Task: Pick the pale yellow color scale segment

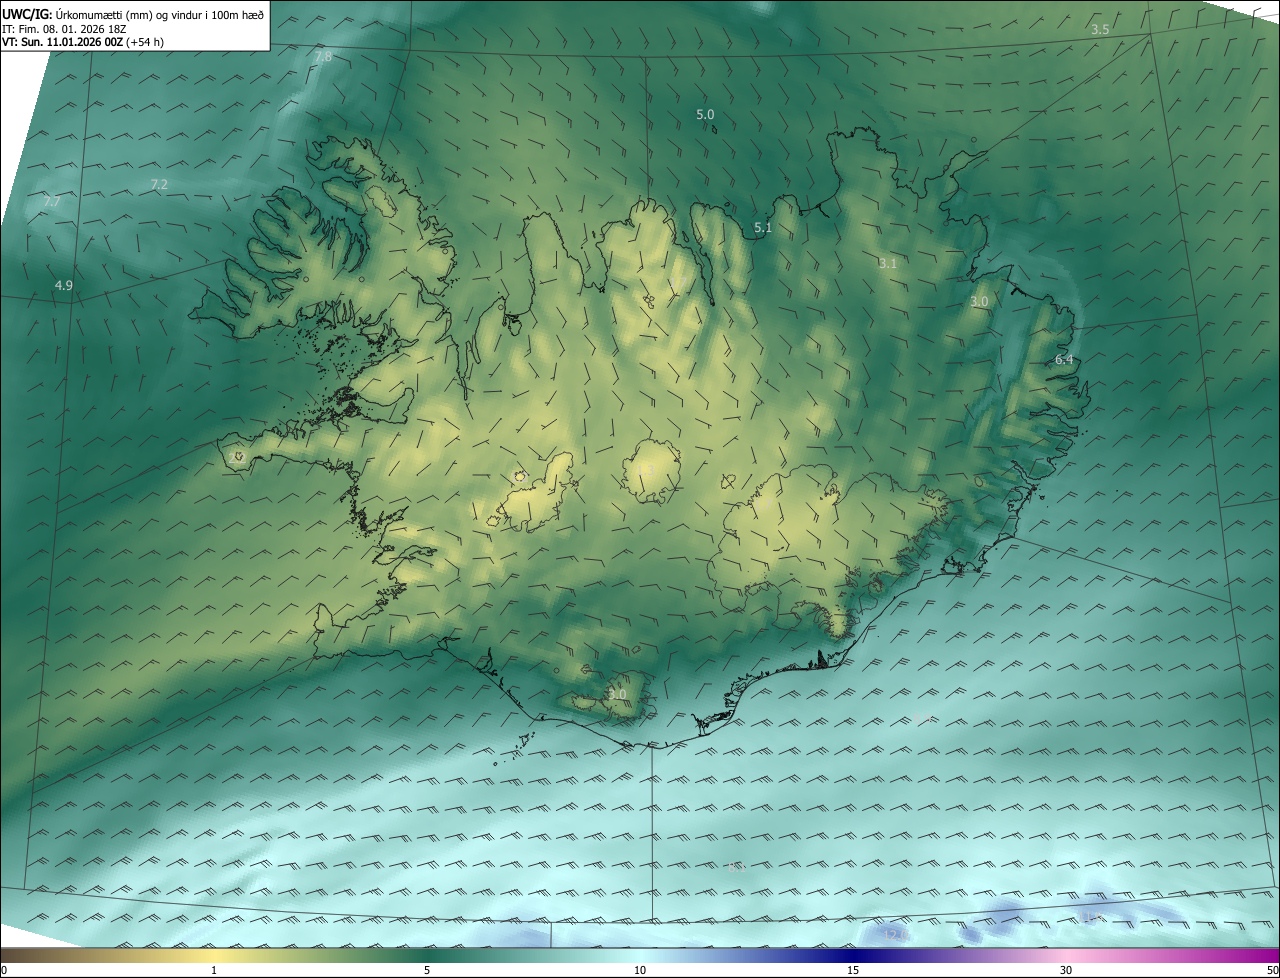Action: [x=214, y=955]
